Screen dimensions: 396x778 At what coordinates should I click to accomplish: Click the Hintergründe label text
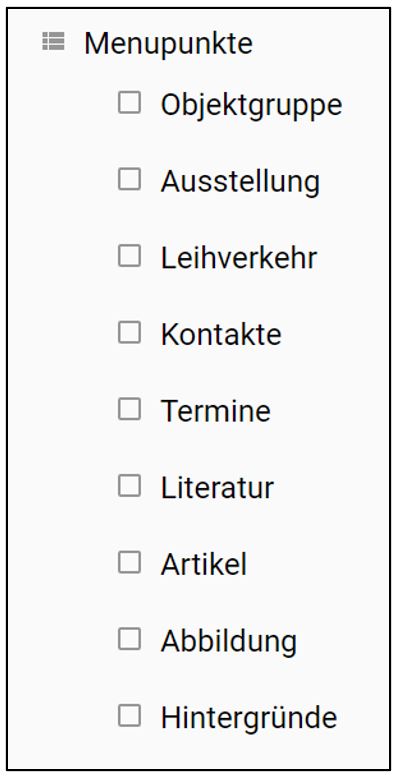[x=249, y=718]
